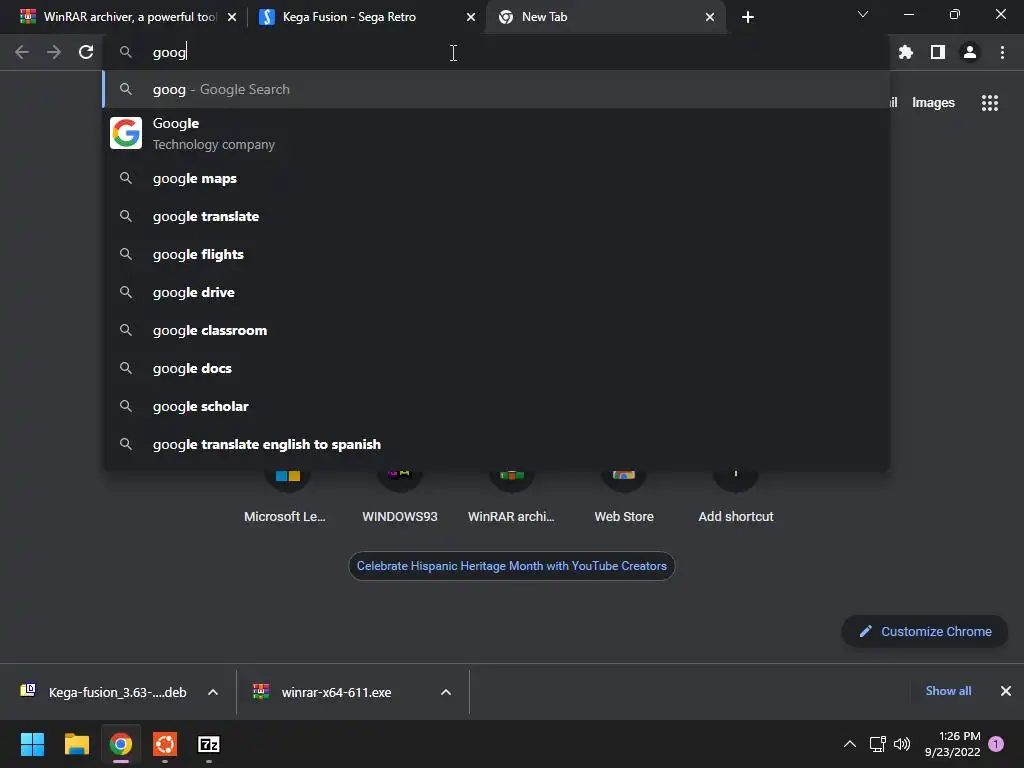Show hidden system tray icons
The height and width of the screenshot is (768, 1024).
pyautogui.click(x=850, y=744)
